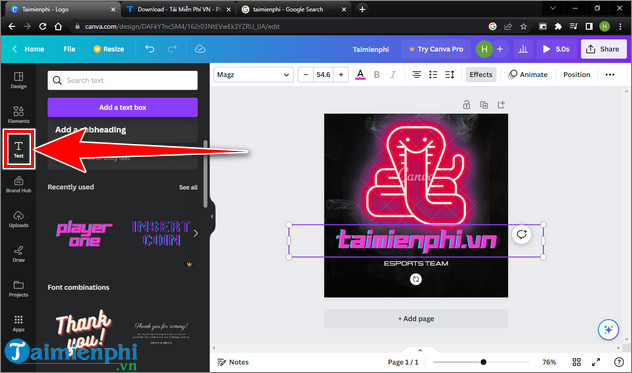The height and width of the screenshot is (373, 632).
Task: Enter fullscreen presentation mode
Action: (x=596, y=362)
